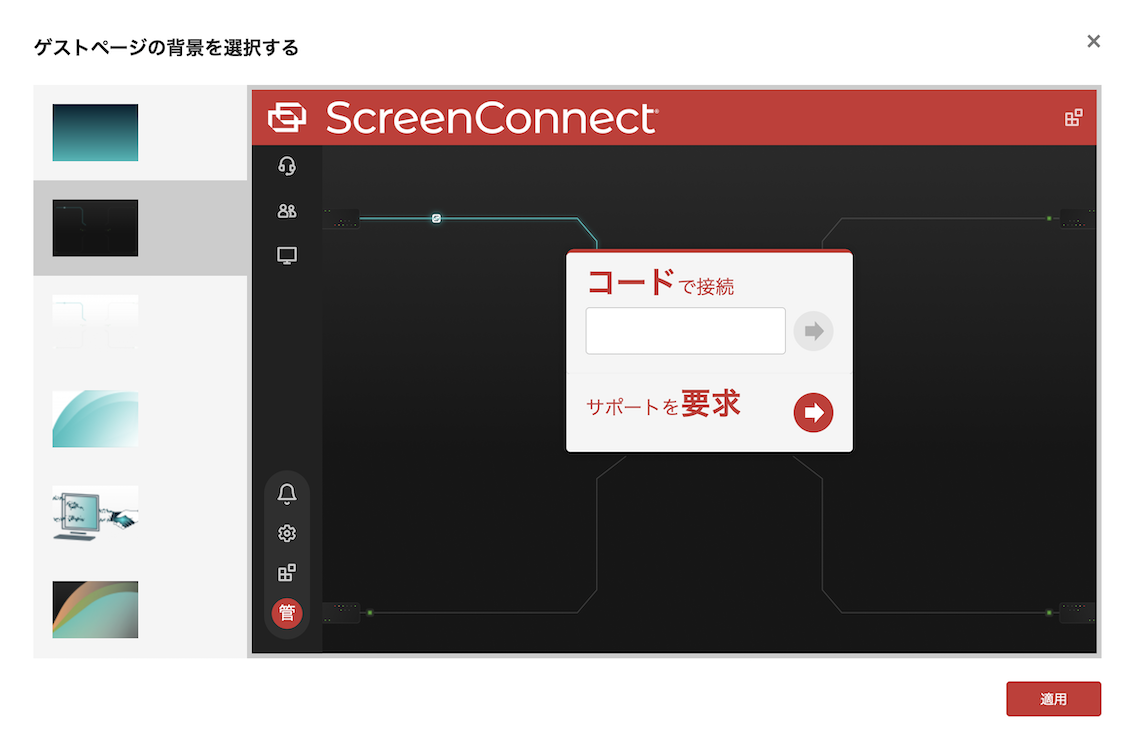Click the サポートを要求 text
This screenshot has height=749, width=1134.
[x=663, y=404]
